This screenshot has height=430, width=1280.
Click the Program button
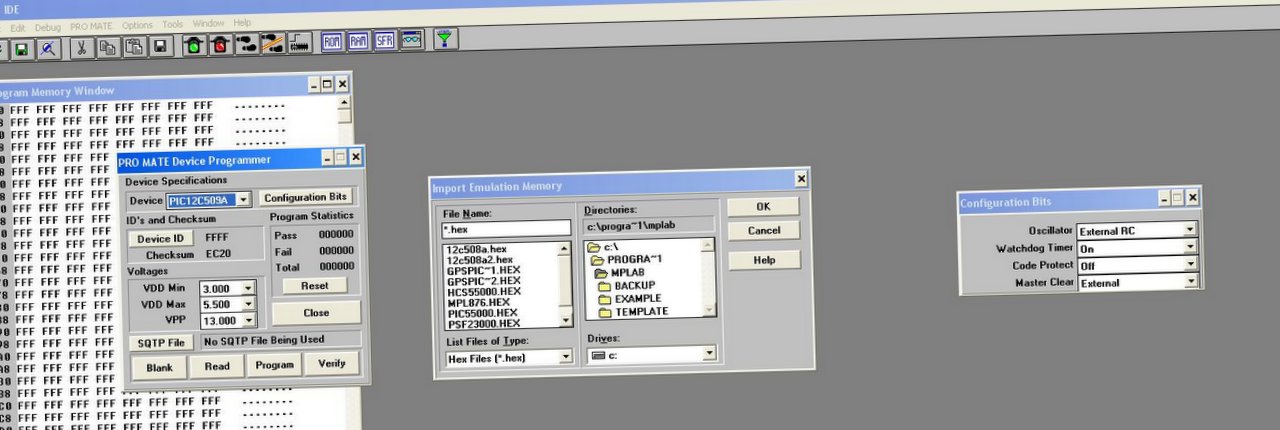274,365
